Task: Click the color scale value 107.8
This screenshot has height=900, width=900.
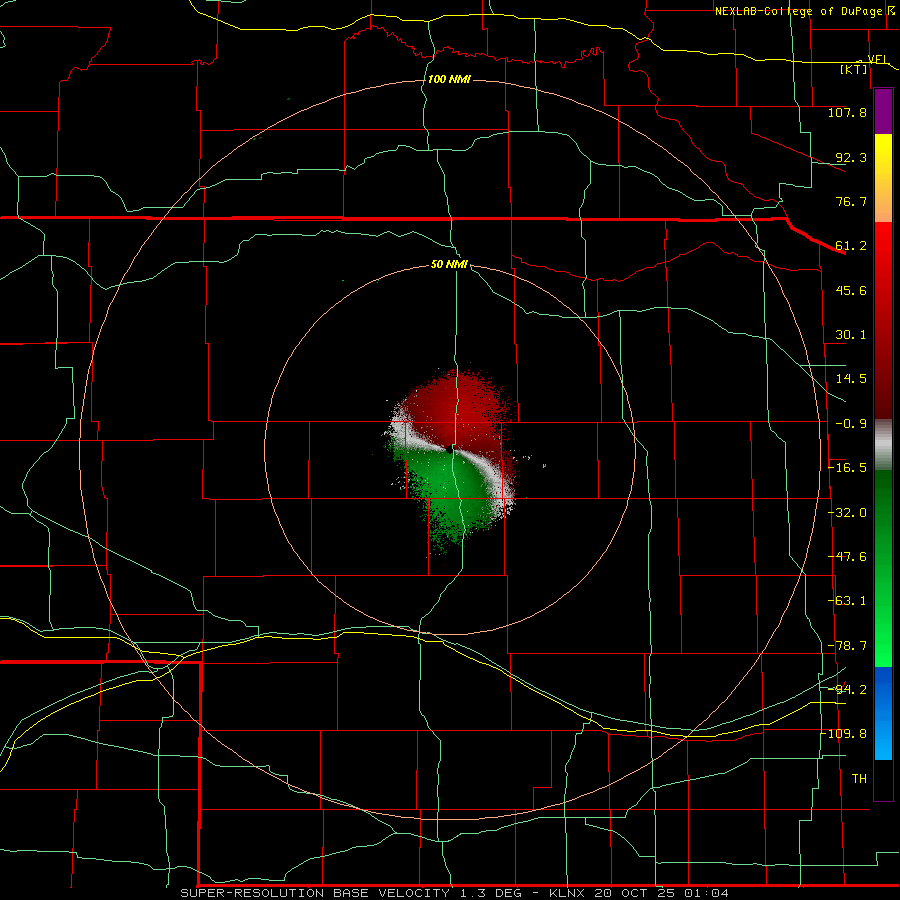Action: coord(847,112)
